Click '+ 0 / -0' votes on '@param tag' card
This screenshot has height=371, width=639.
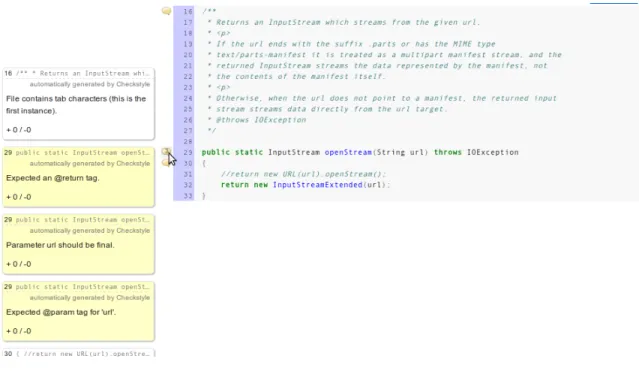tap(19, 331)
